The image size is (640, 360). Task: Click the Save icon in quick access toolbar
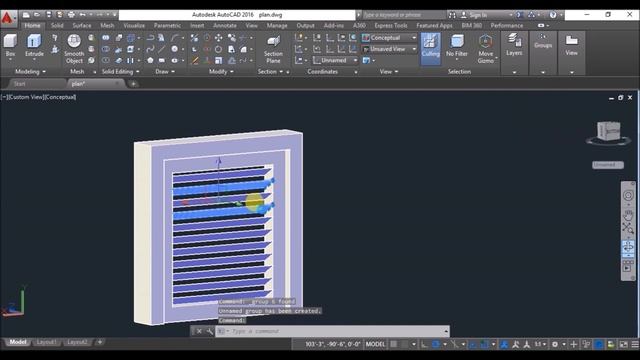tap(49, 15)
